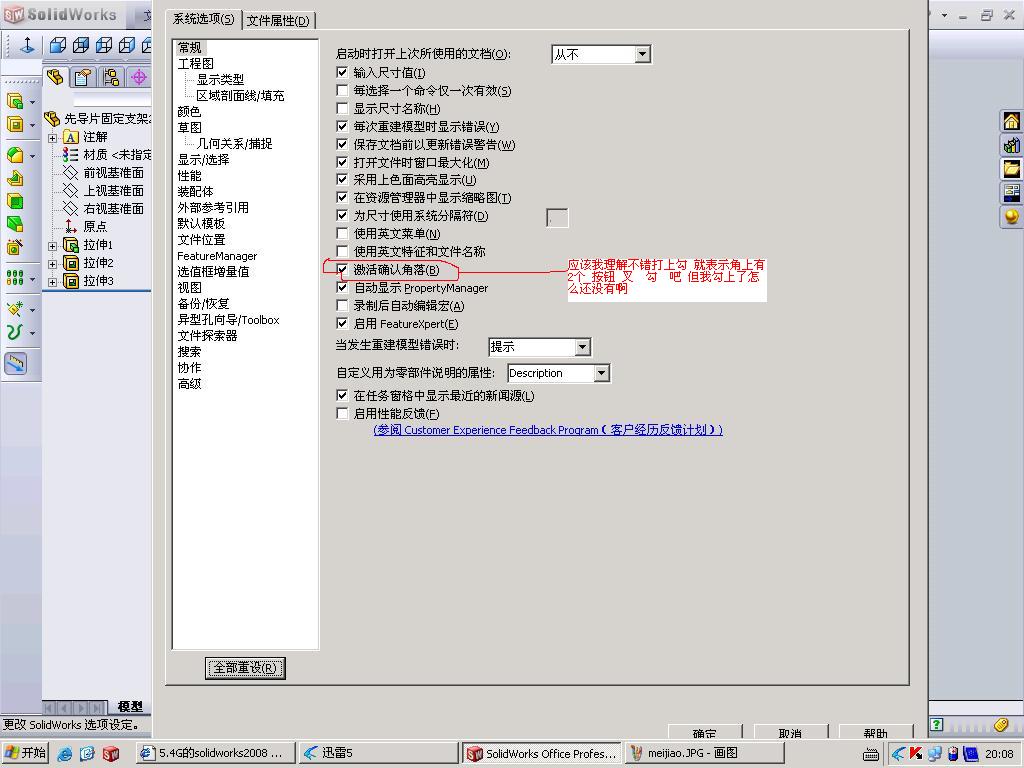1024x768 pixels.
Task: Enable the 使用英文菜单 checkbox
Action: point(342,233)
